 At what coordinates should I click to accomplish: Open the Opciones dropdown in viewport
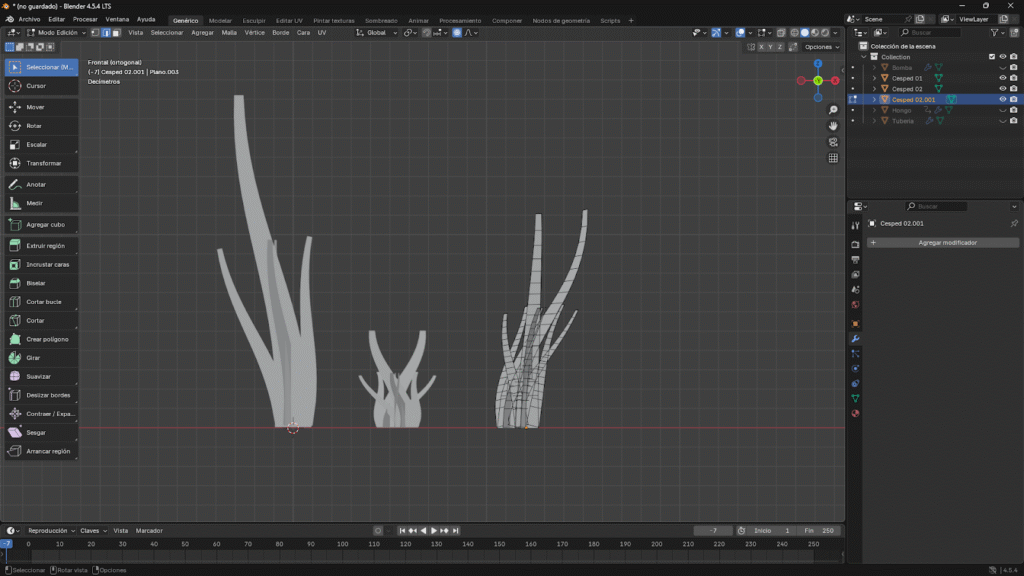click(822, 47)
